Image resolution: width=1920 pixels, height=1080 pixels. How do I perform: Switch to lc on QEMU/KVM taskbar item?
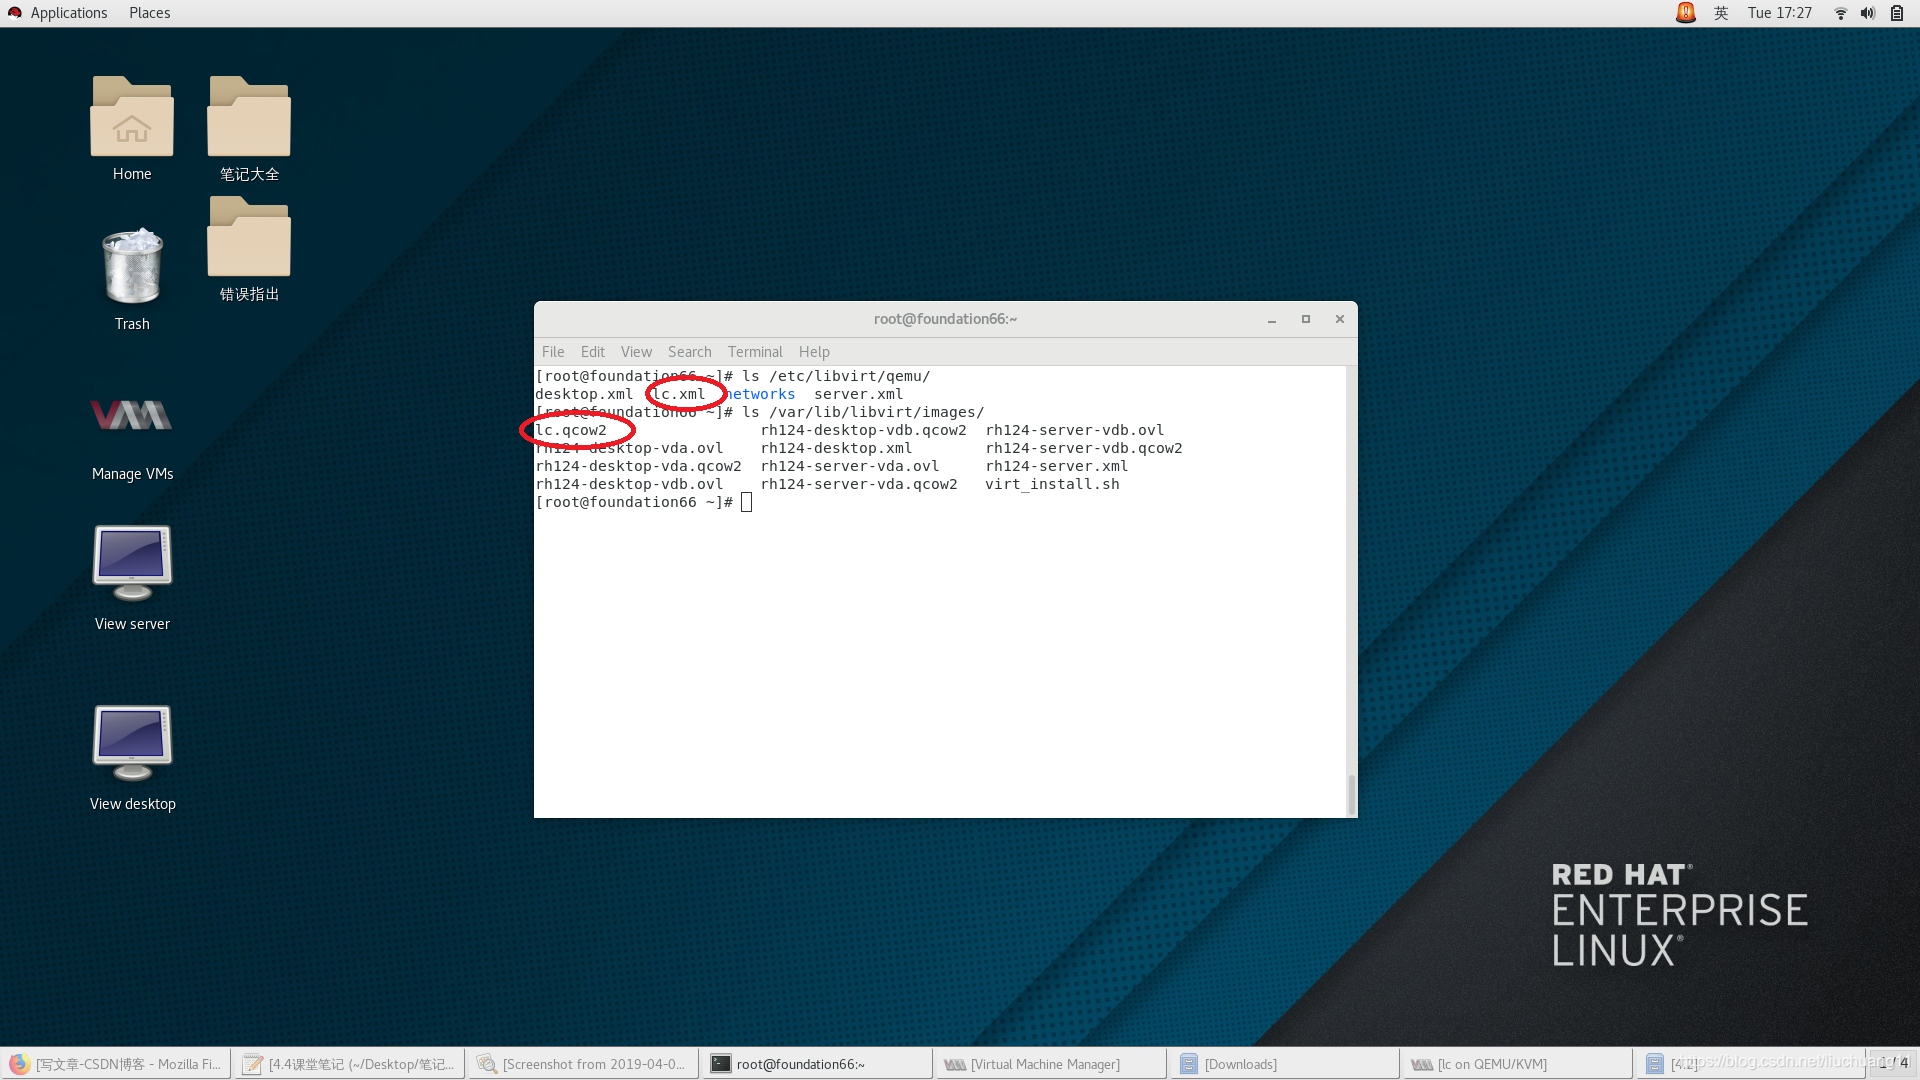1519,1064
